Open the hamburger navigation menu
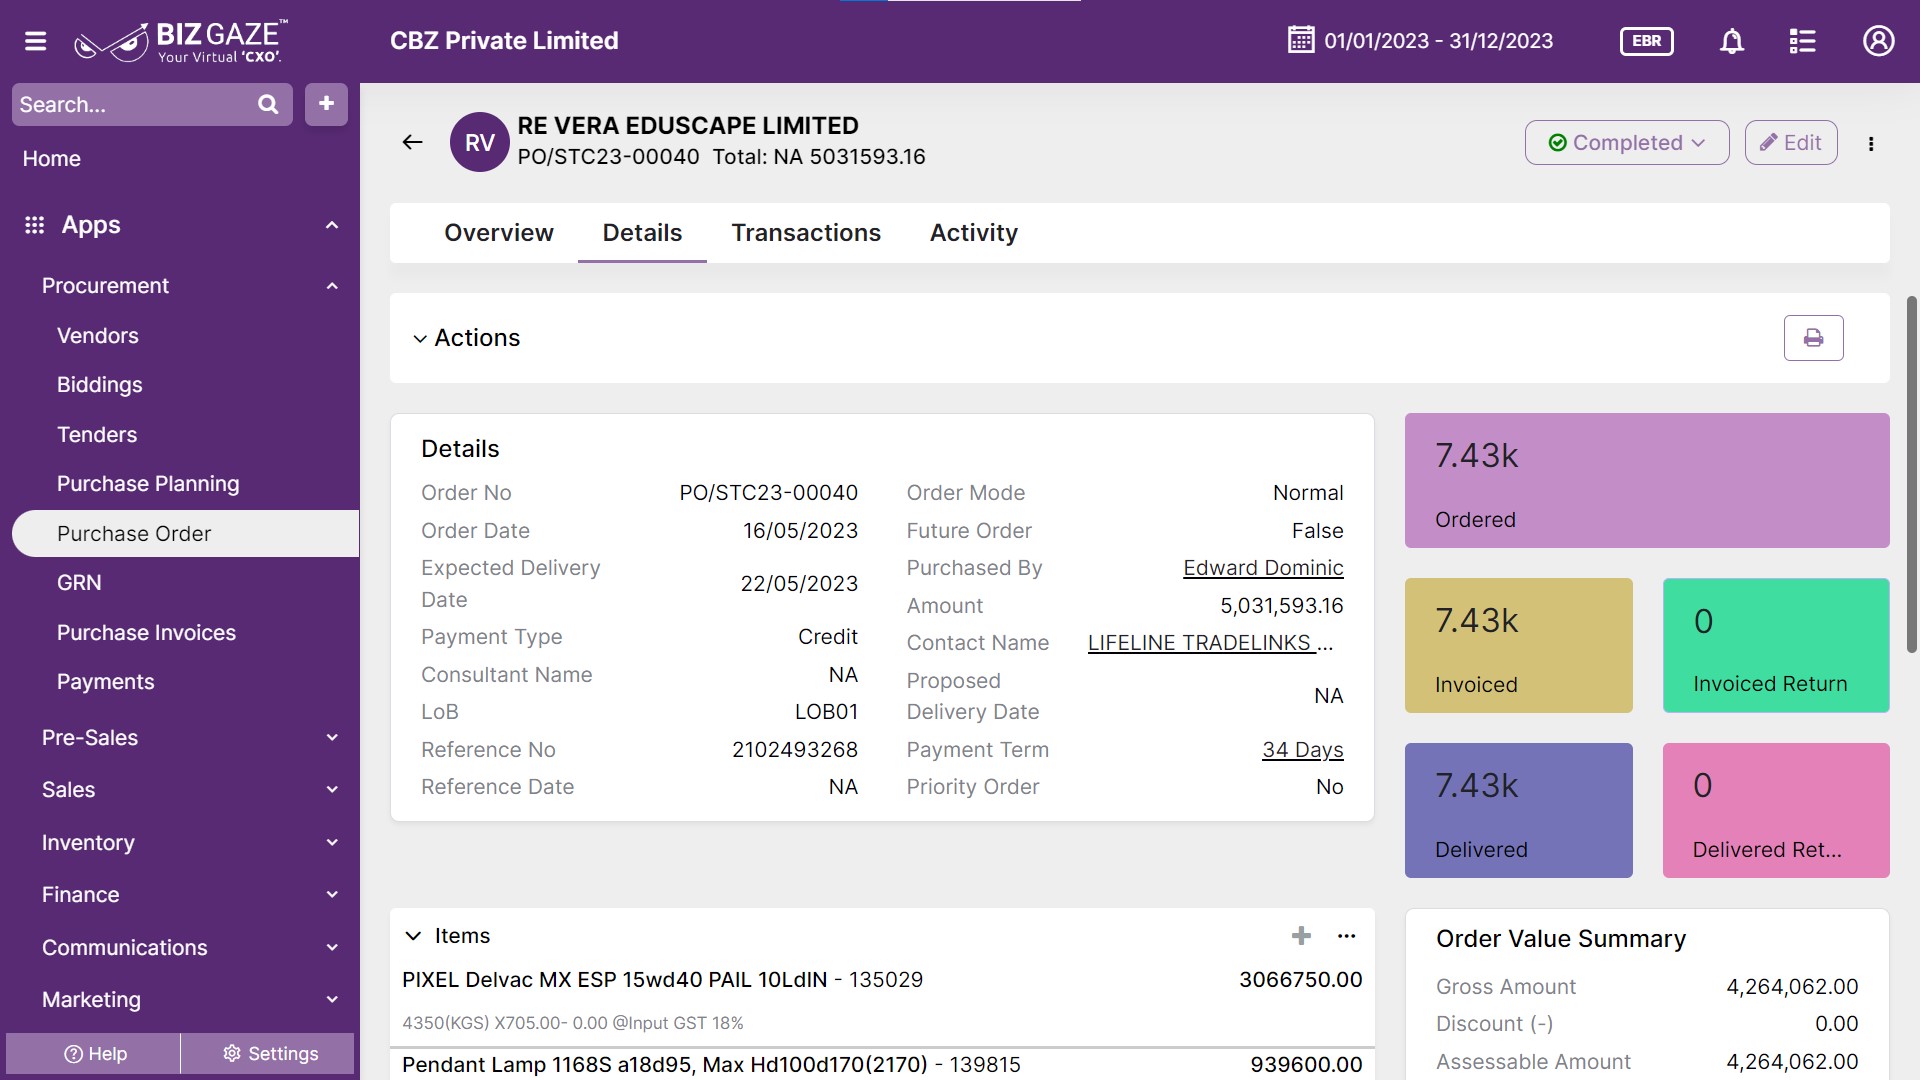 point(36,41)
